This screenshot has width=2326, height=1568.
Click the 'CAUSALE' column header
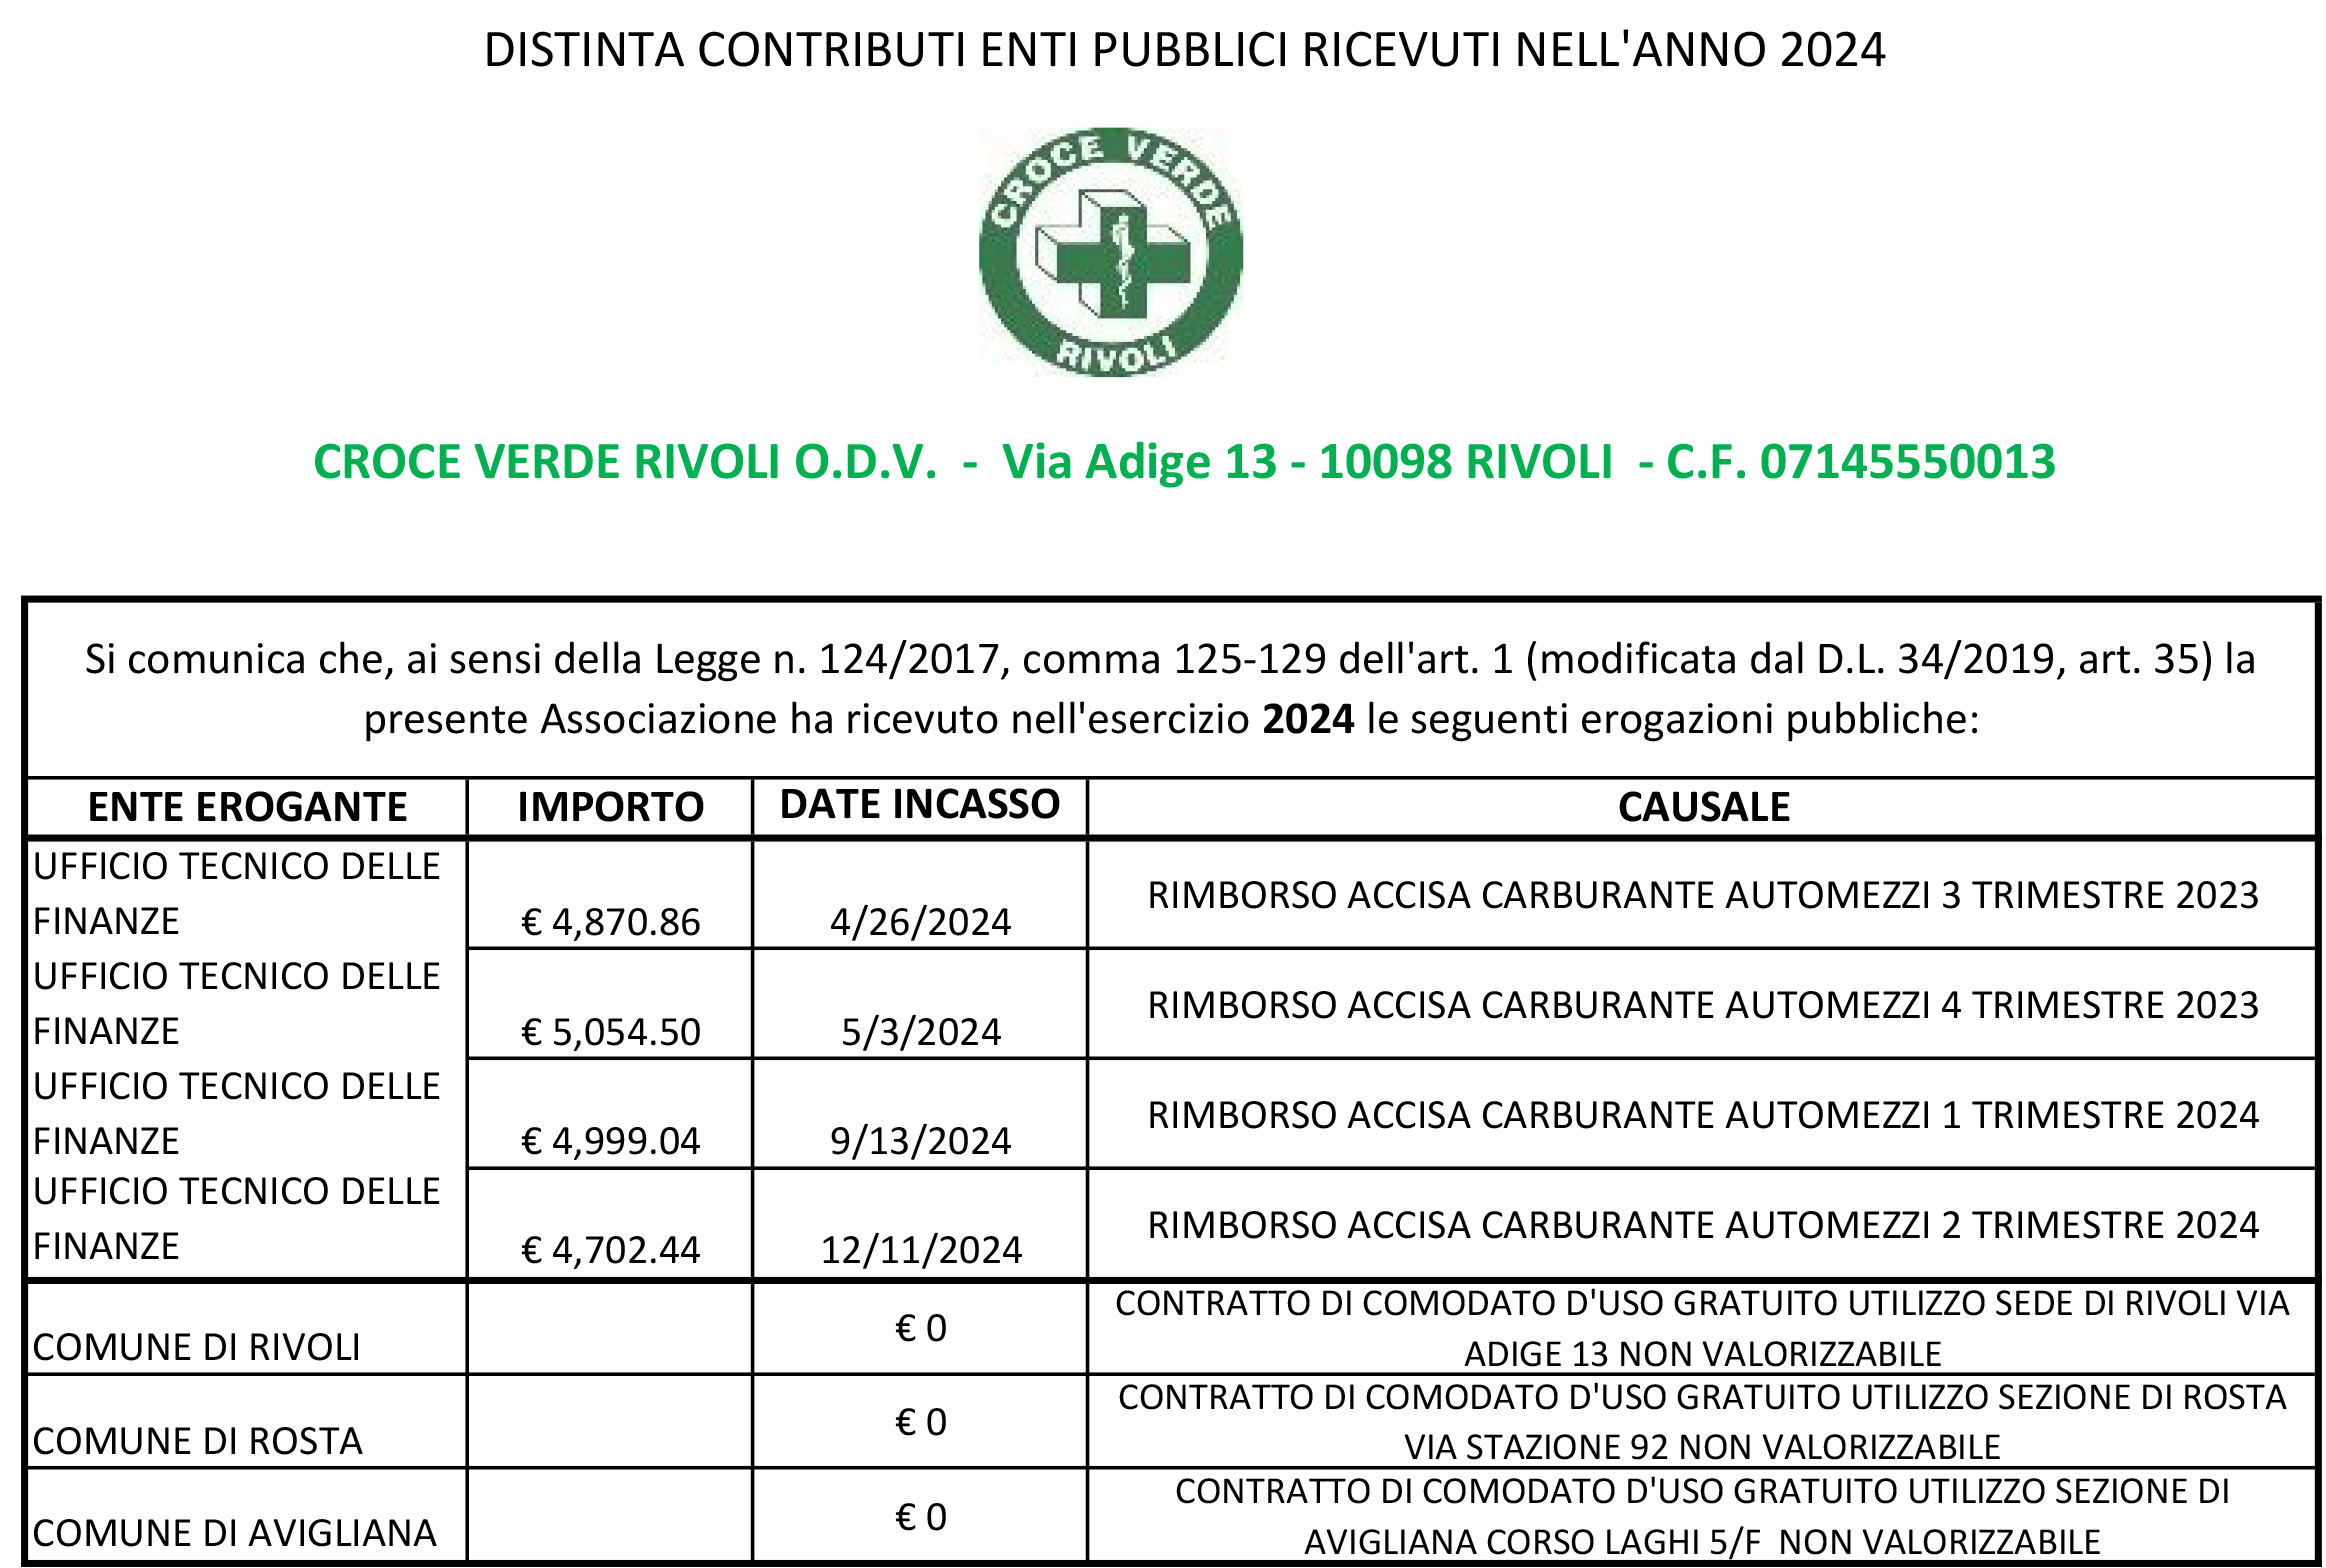[1703, 807]
